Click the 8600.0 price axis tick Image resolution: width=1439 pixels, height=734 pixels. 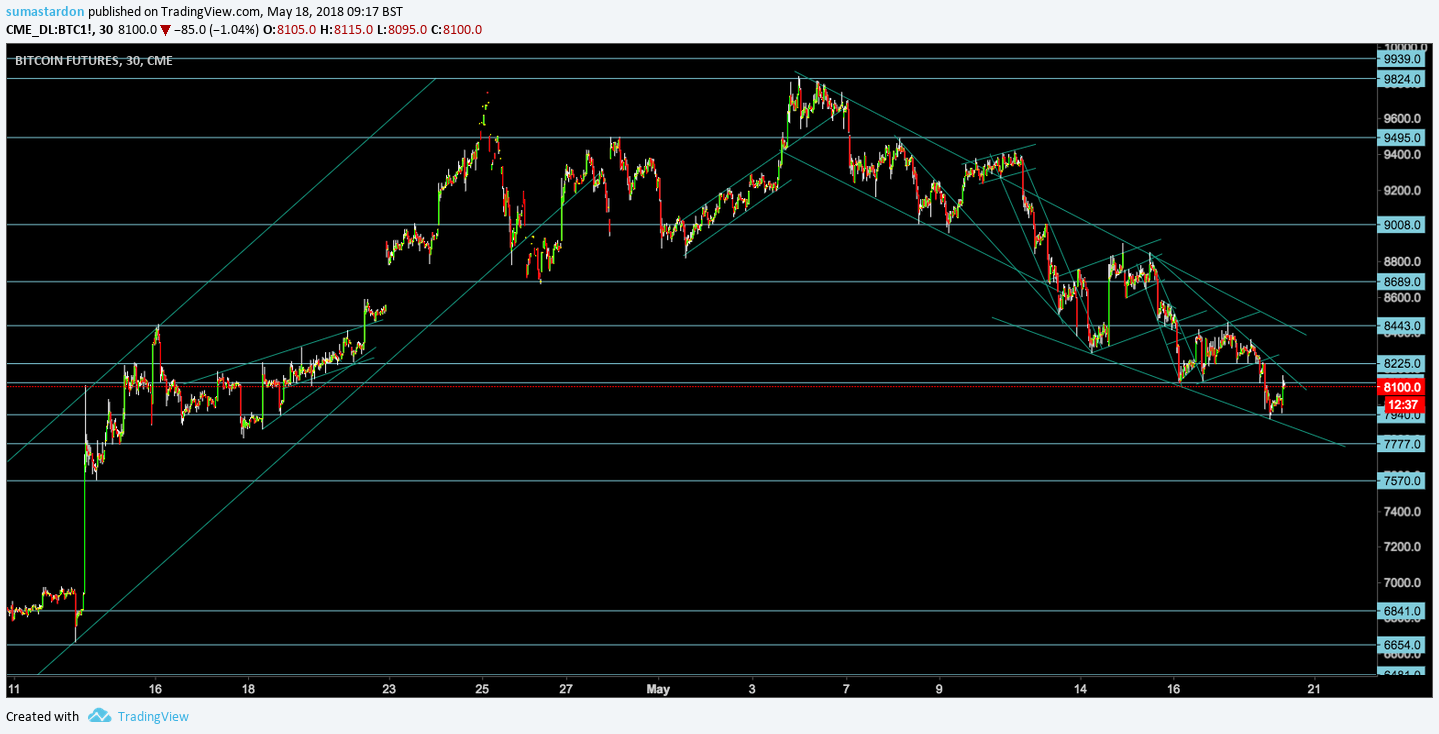pyautogui.click(x=1402, y=298)
